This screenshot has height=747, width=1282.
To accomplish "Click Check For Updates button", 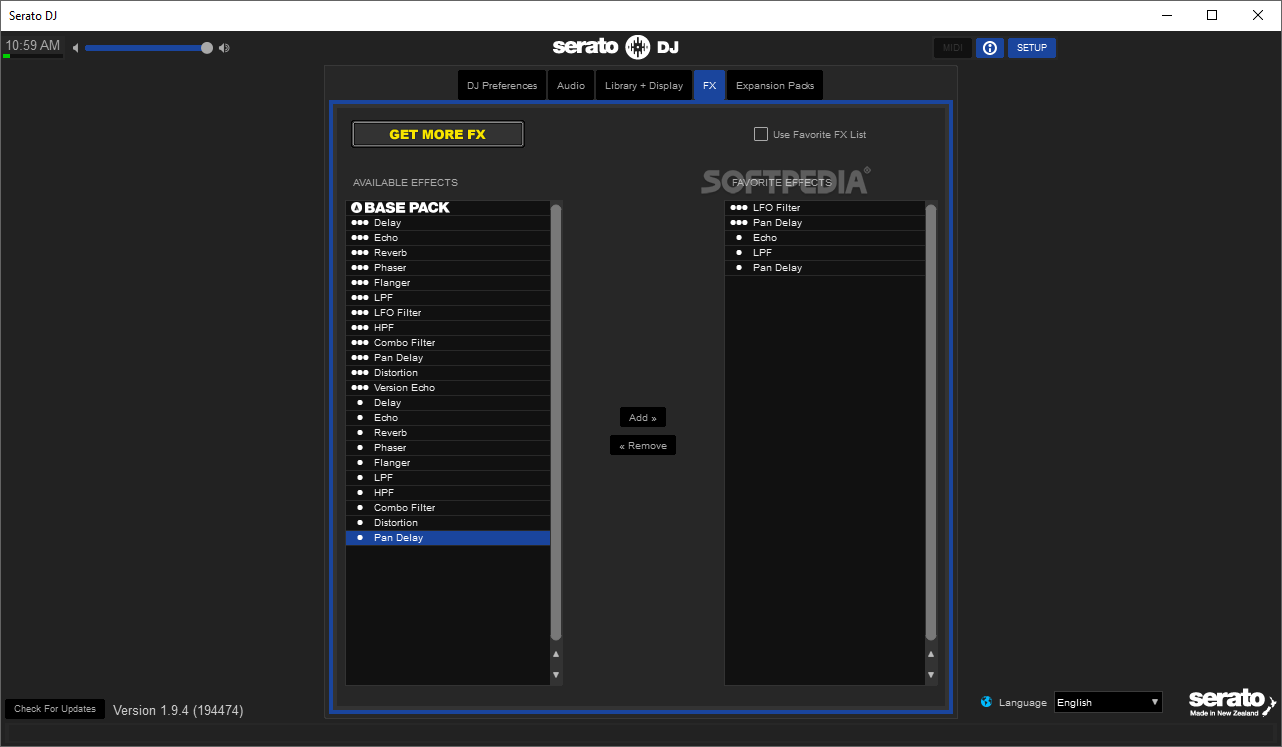I will click(x=55, y=709).
